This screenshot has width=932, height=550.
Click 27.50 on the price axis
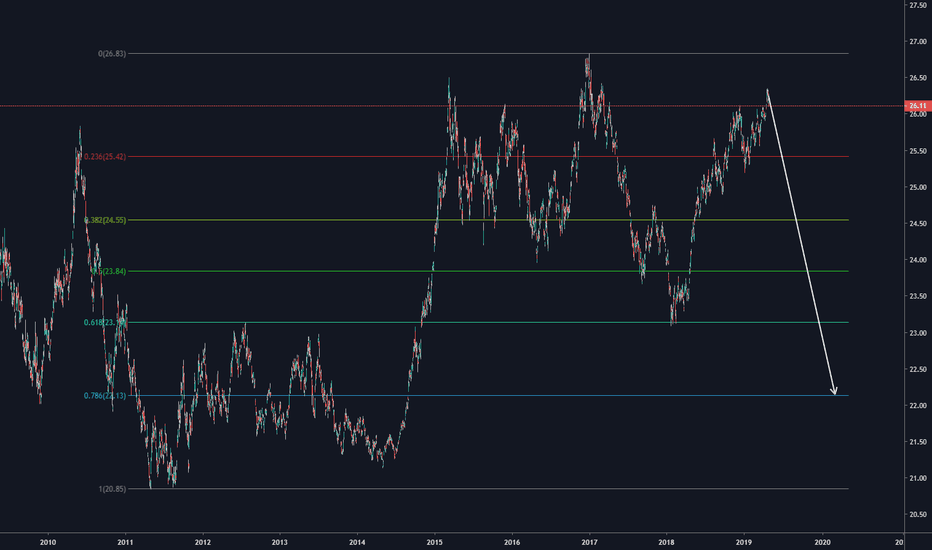[x=918, y=5]
